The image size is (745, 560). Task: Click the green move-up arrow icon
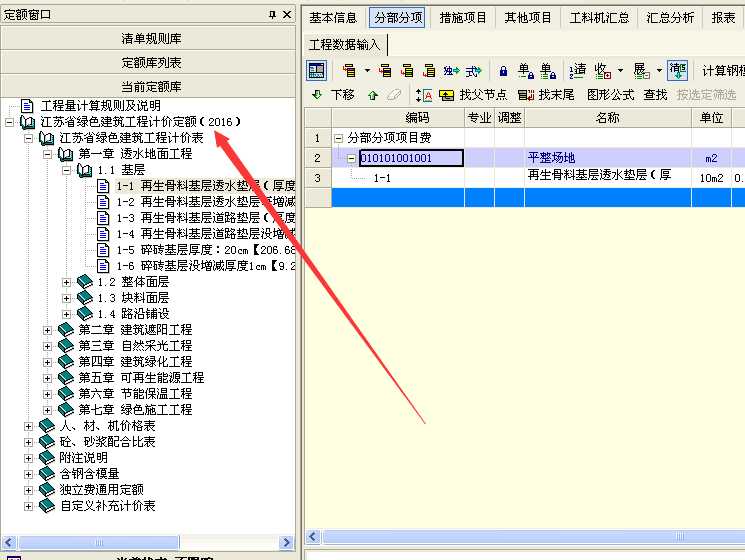372,95
